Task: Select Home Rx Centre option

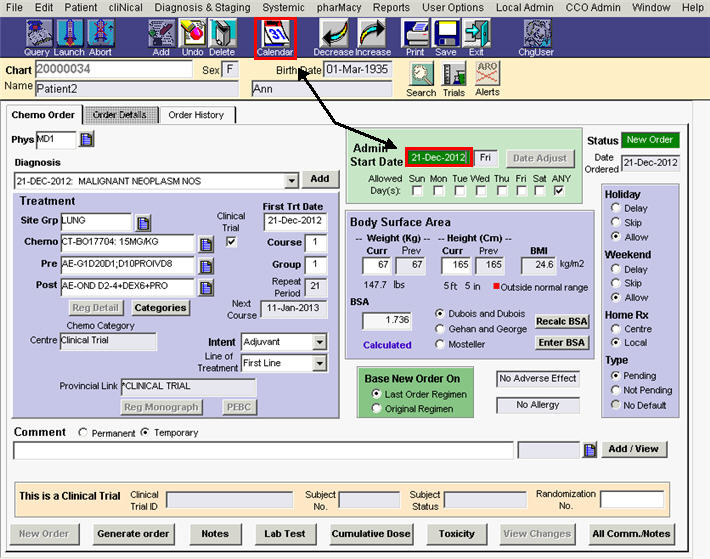Action: [x=615, y=329]
